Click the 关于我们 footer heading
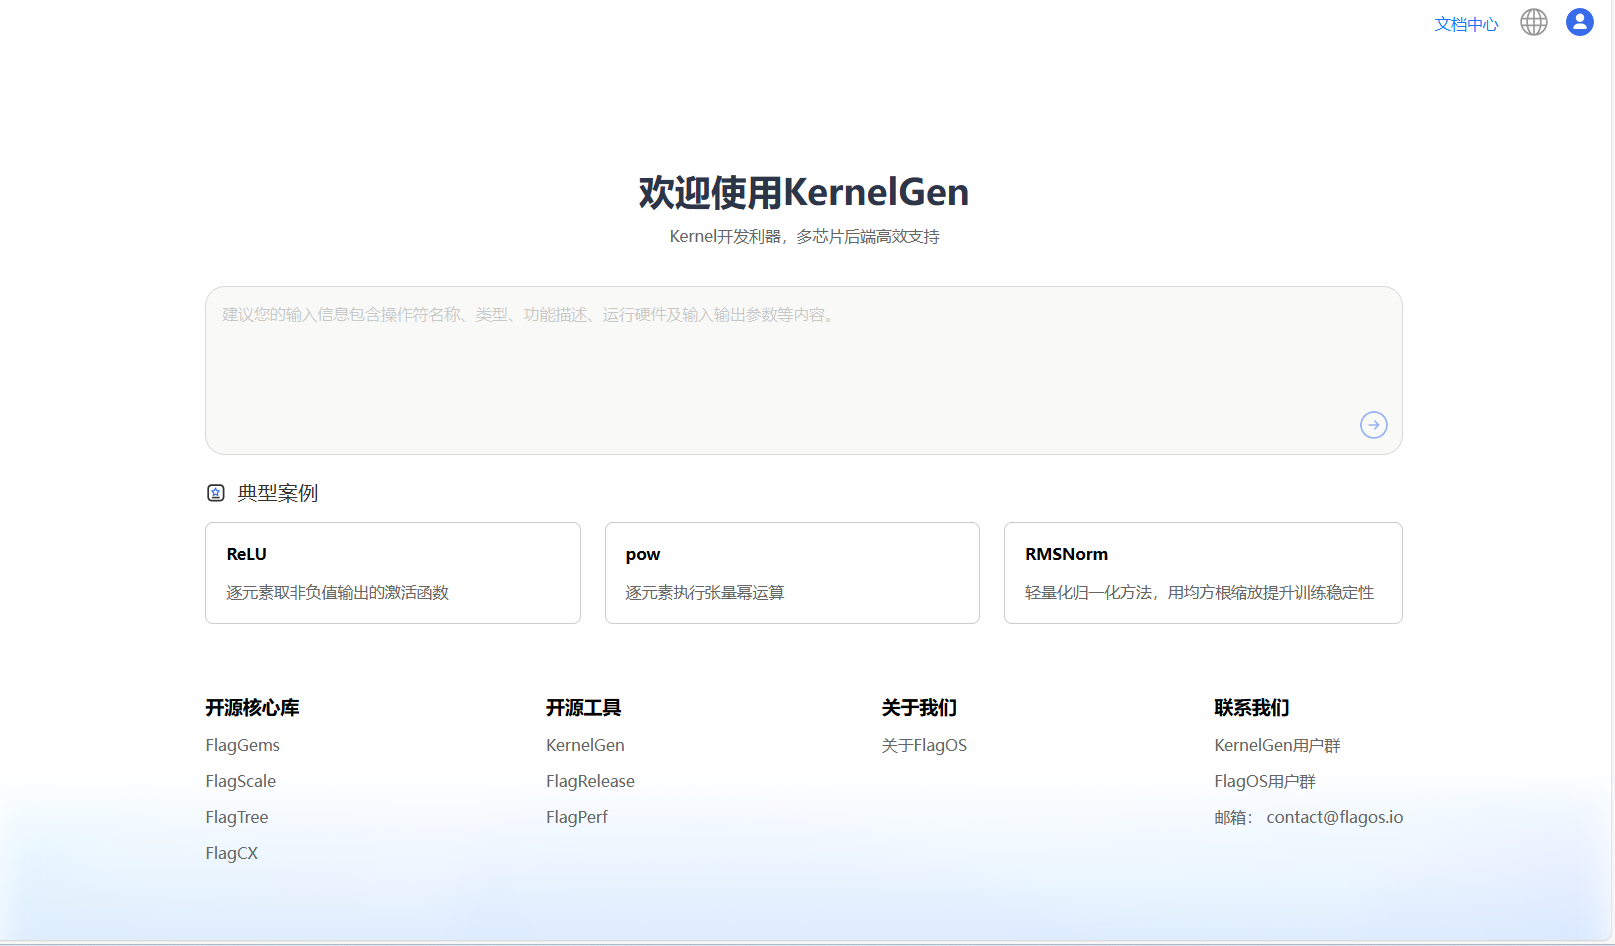1615x946 pixels. [919, 708]
